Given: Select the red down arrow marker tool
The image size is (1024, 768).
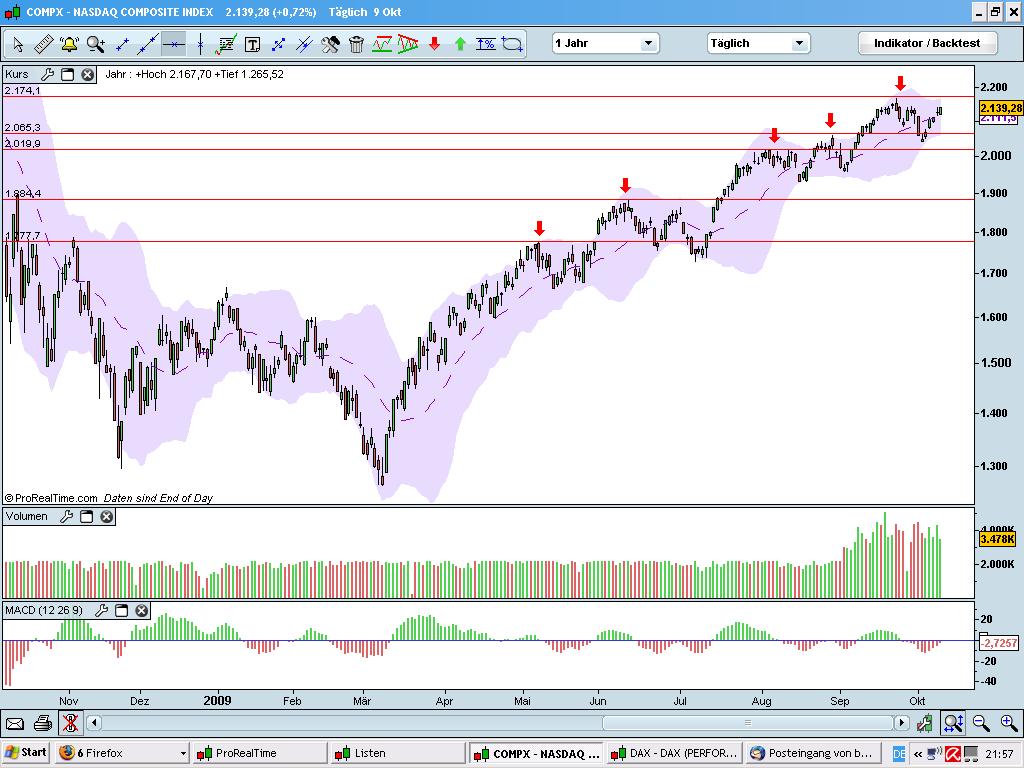Looking at the screenshot, I should pos(434,44).
